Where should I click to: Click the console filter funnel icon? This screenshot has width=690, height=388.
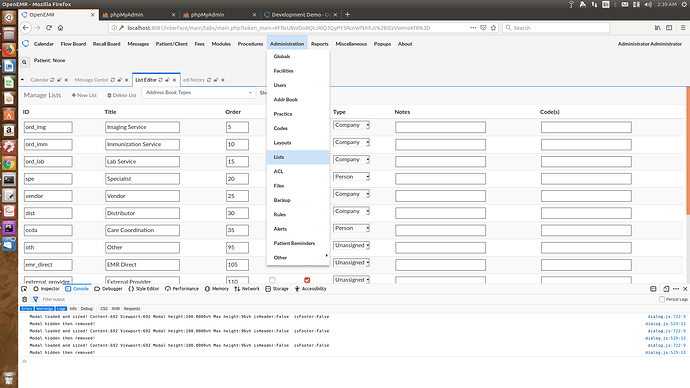pyautogui.click(x=36, y=300)
